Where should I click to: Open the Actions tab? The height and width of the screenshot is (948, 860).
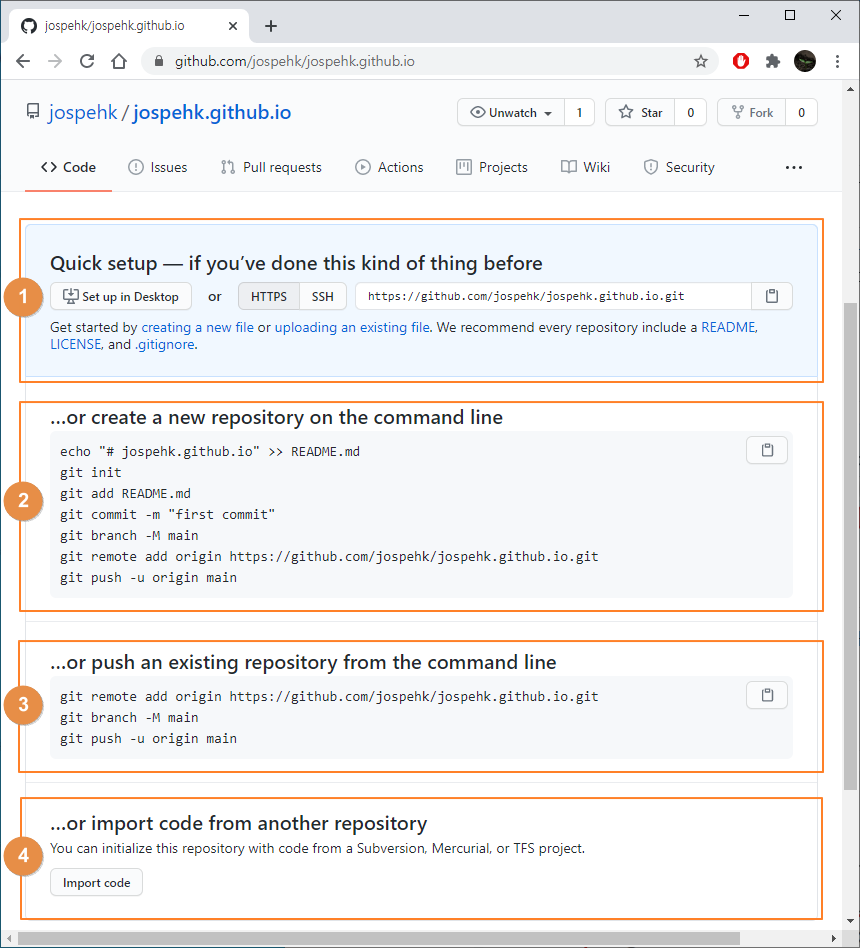coord(389,167)
